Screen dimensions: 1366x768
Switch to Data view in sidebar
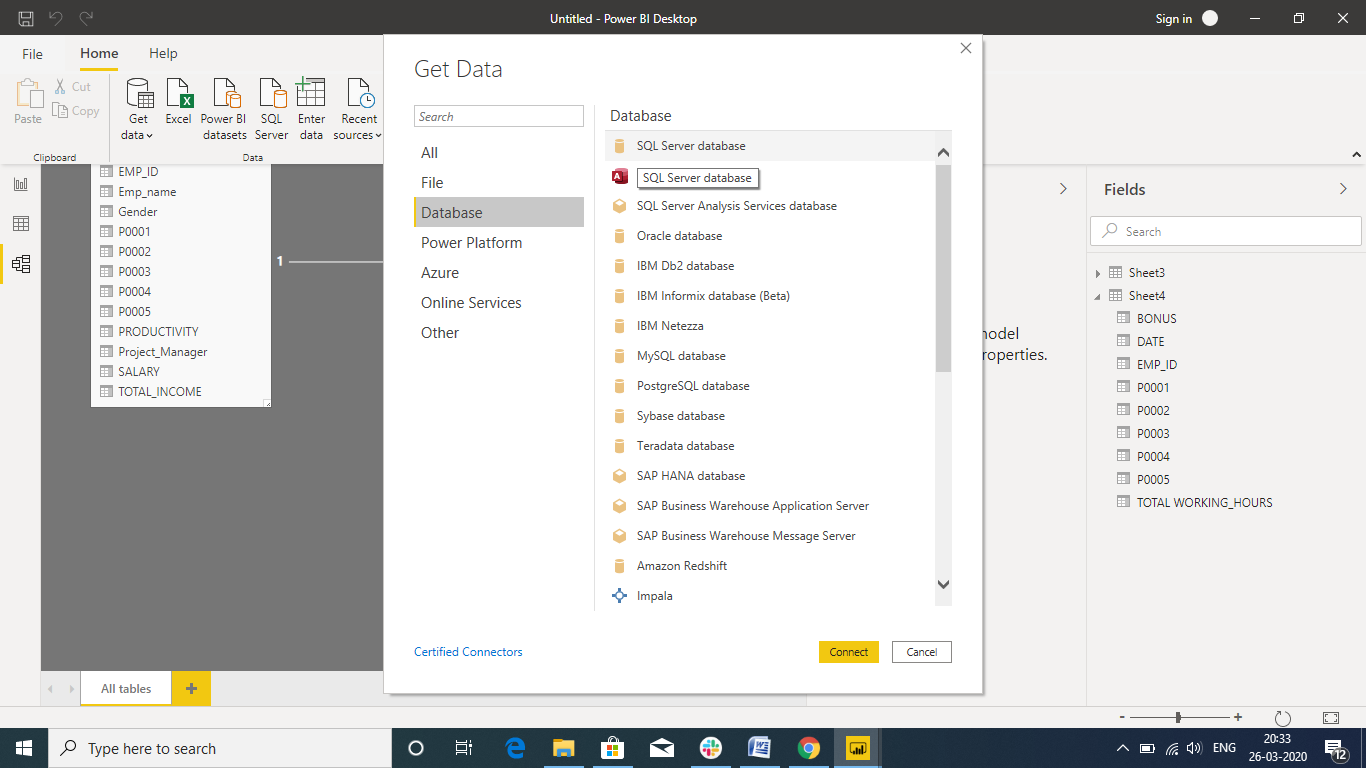tap(21, 224)
